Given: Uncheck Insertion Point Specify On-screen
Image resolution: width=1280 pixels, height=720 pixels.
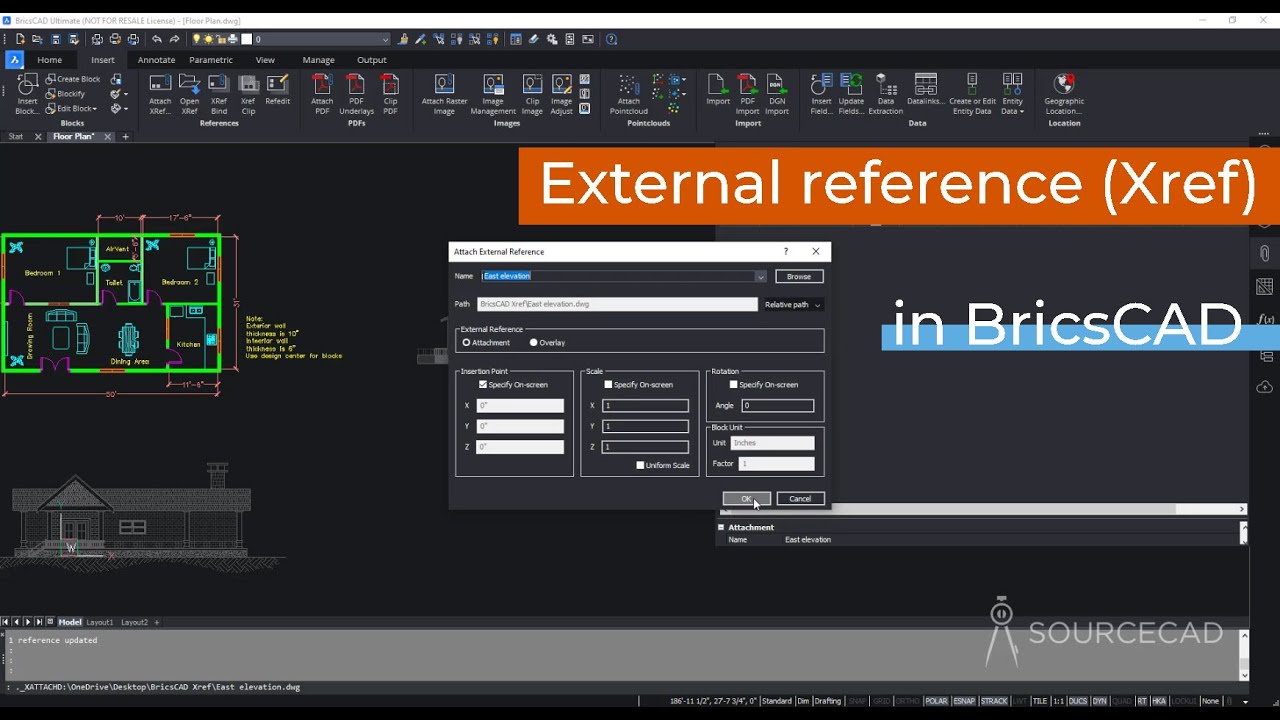Looking at the screenshot, I should tap(483, 385).
